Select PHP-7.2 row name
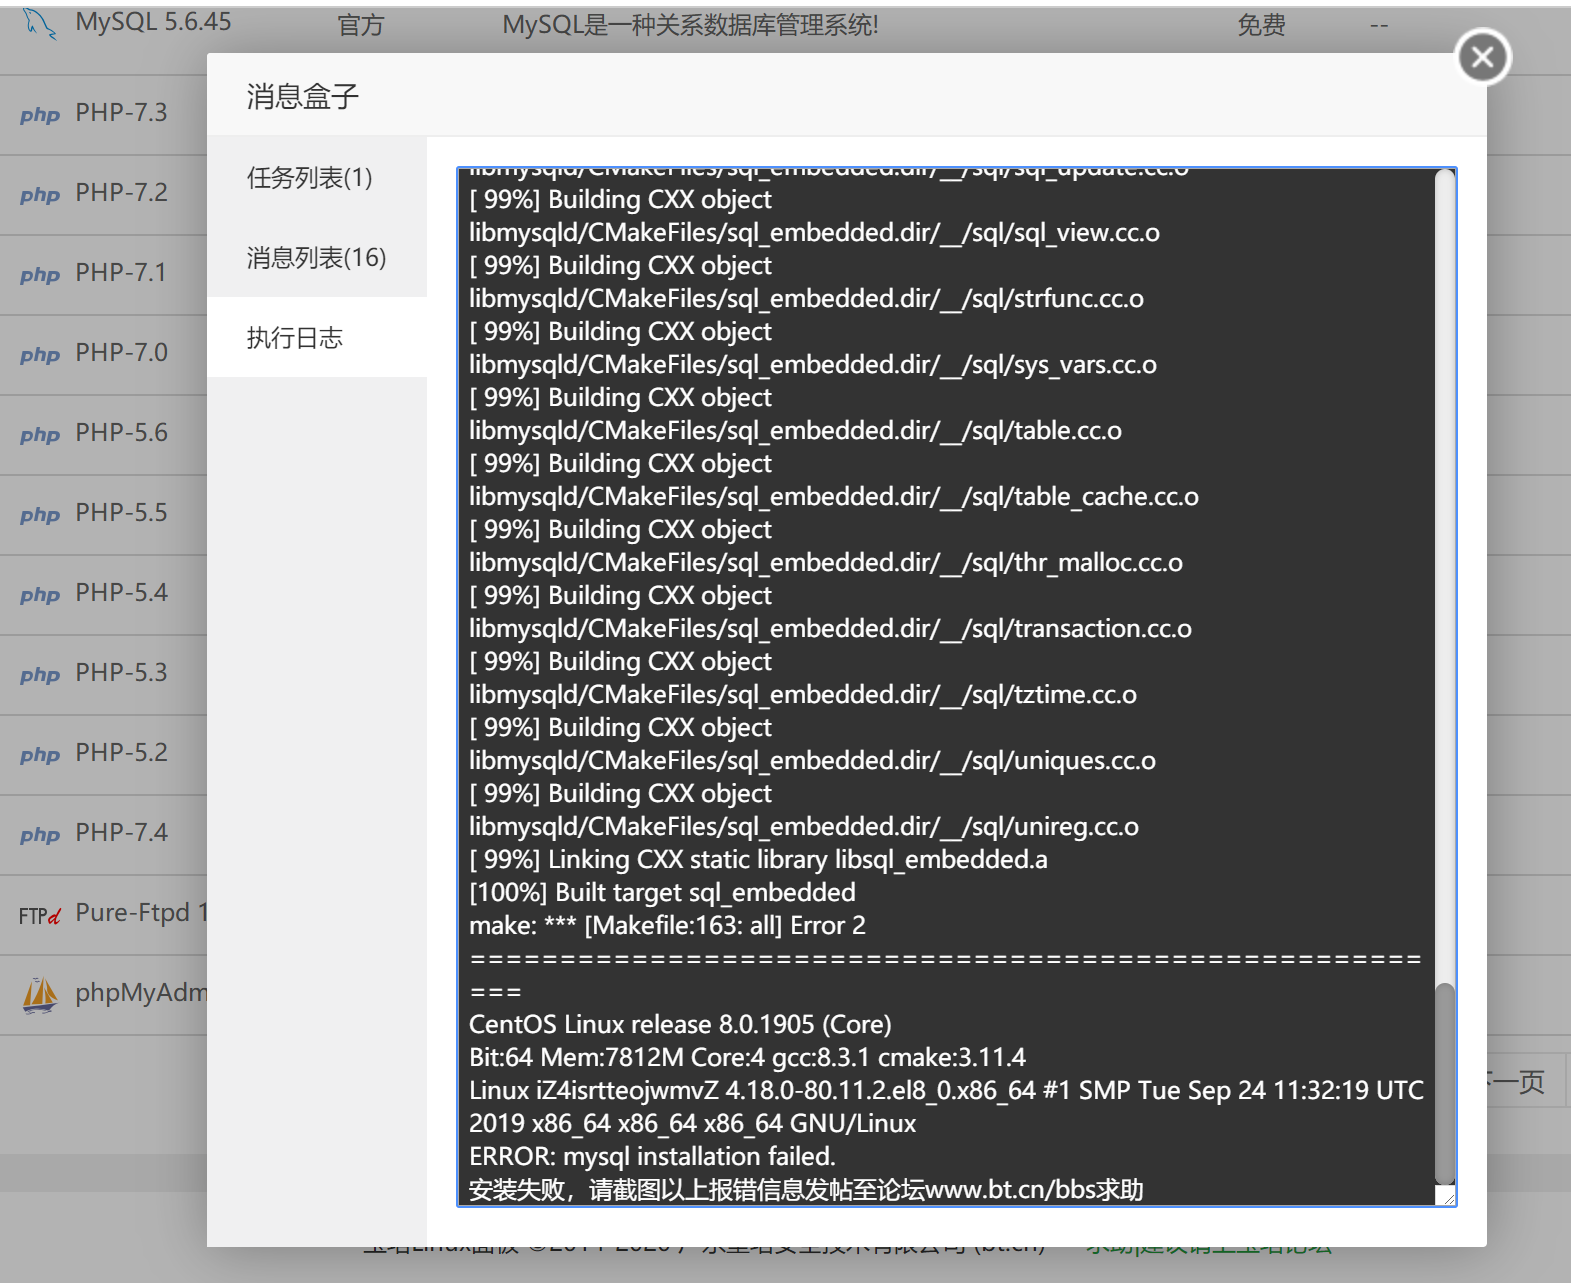Image resolution: width=1571 pixels, height=1283 pixels. pos(121,192)
